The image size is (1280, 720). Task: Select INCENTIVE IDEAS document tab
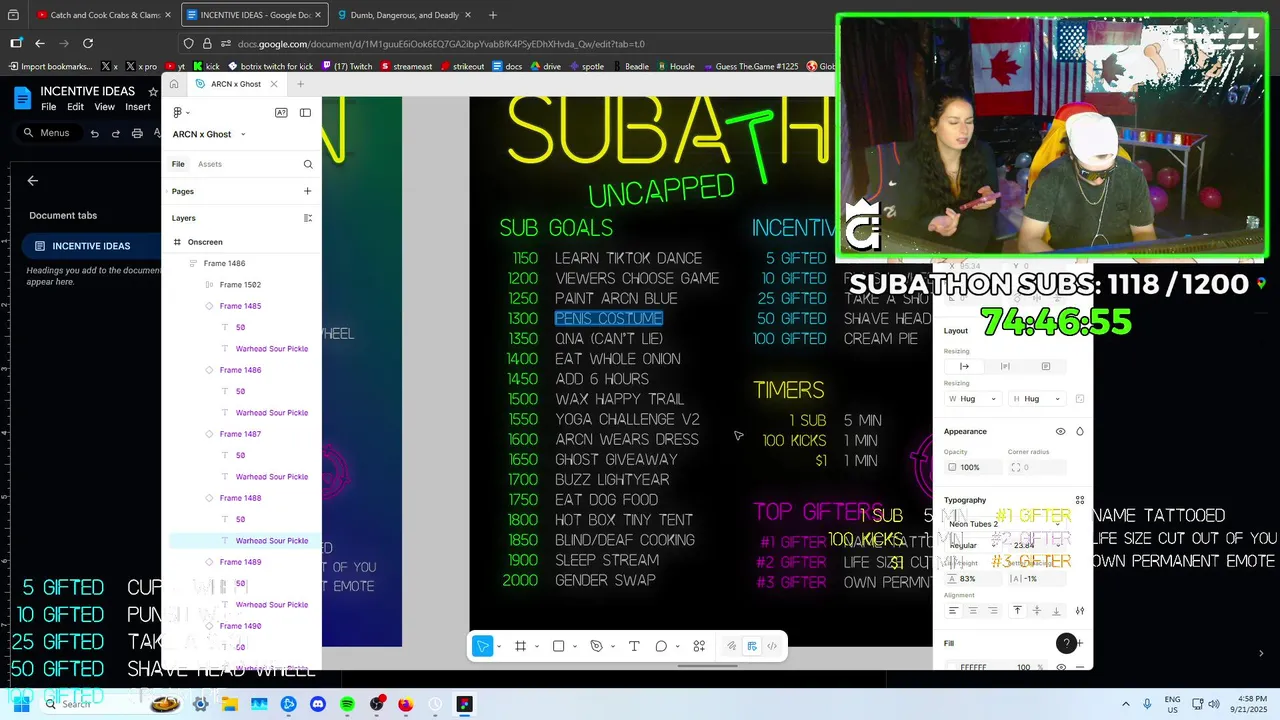(91, 246)
